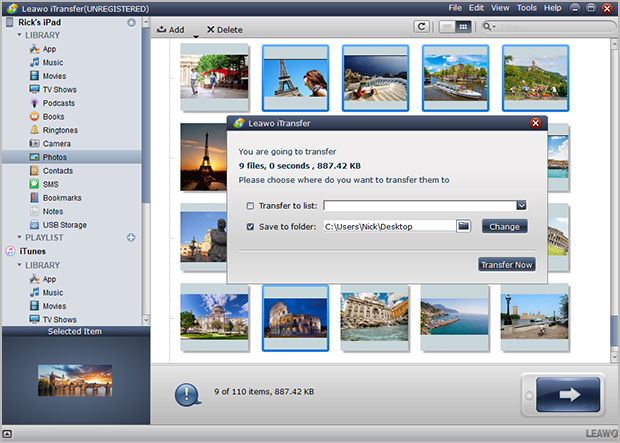Open TV Shows under Rick's iPad library
620x443 pixels.
(x=53, y=89)
